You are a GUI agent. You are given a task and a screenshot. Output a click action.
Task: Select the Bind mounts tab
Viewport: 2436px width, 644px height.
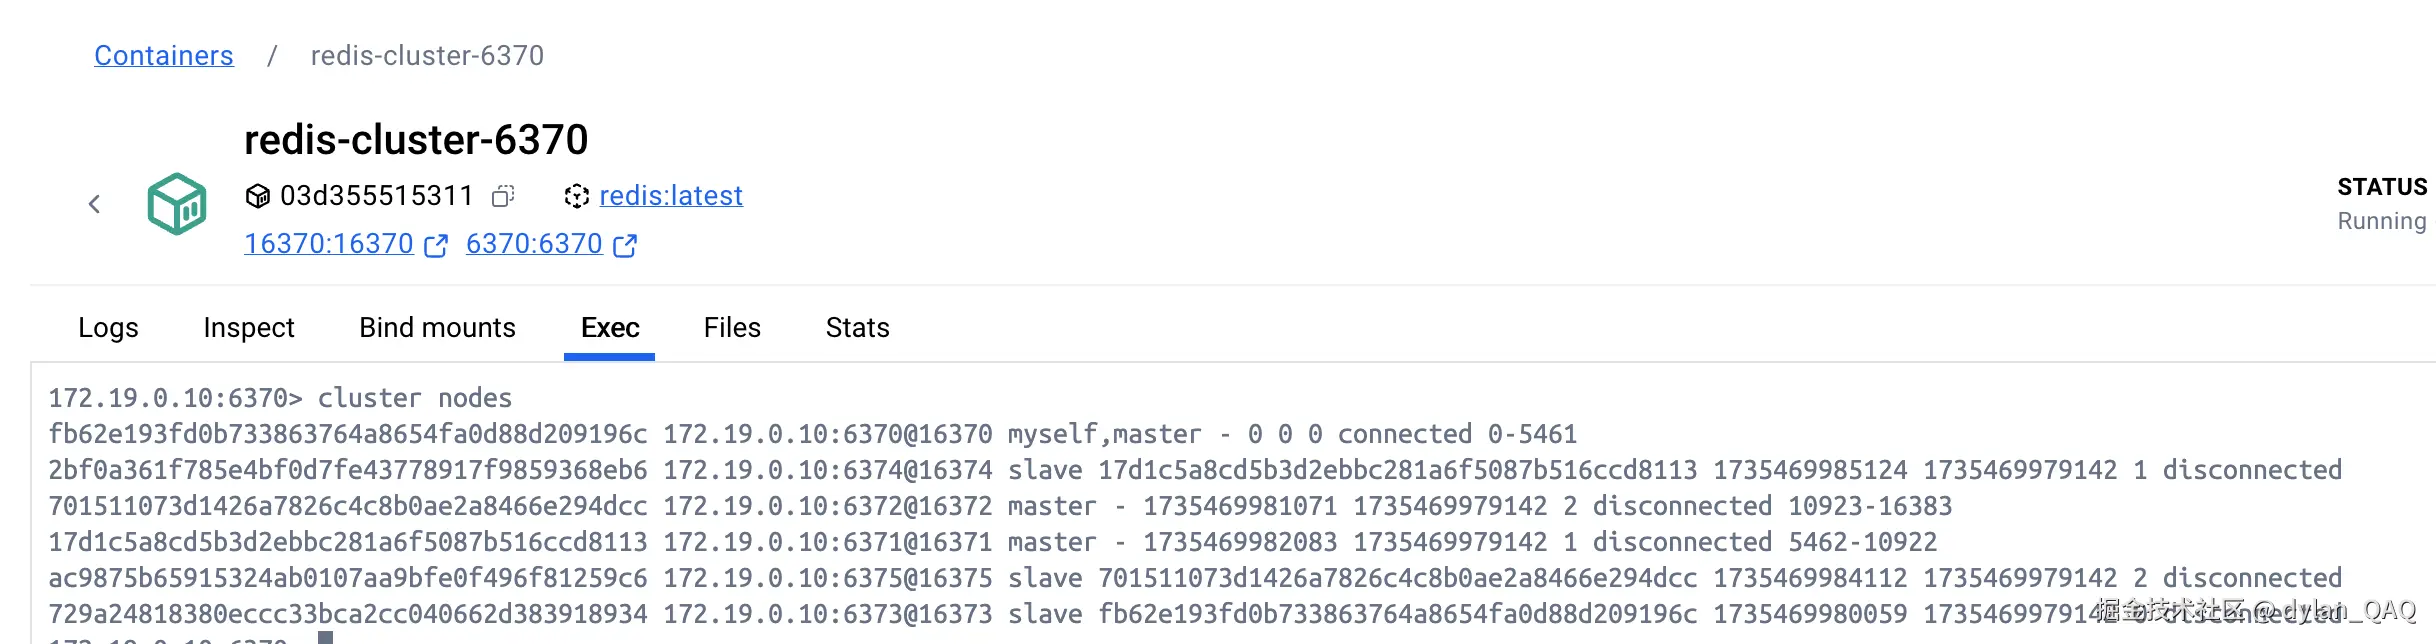coord(437,328)
